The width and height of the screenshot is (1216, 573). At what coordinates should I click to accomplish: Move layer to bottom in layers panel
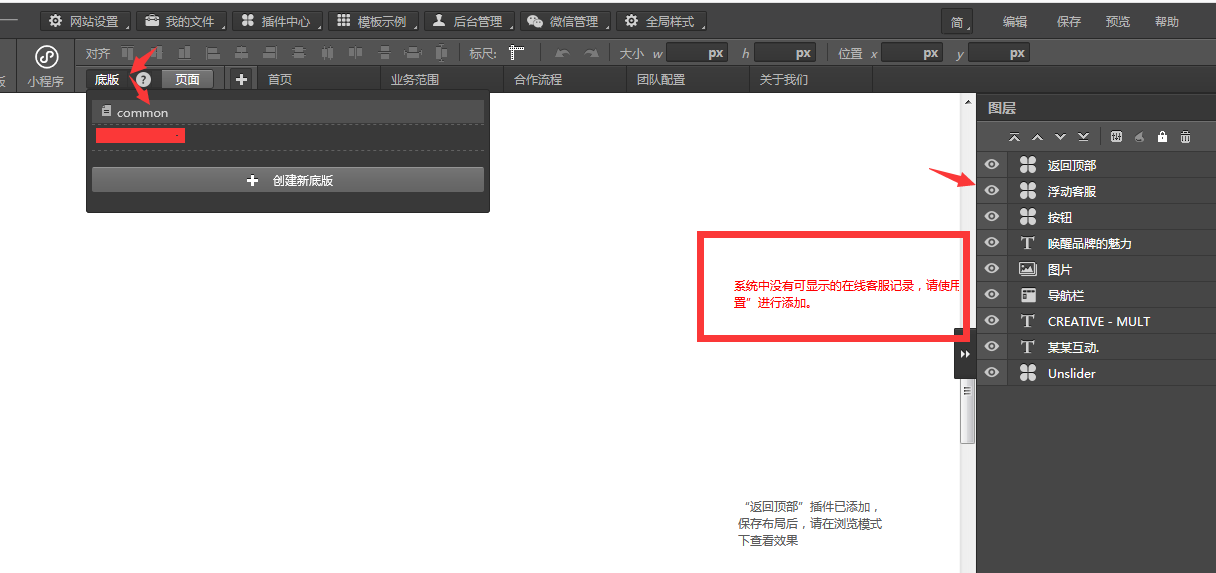[1083, 137]
